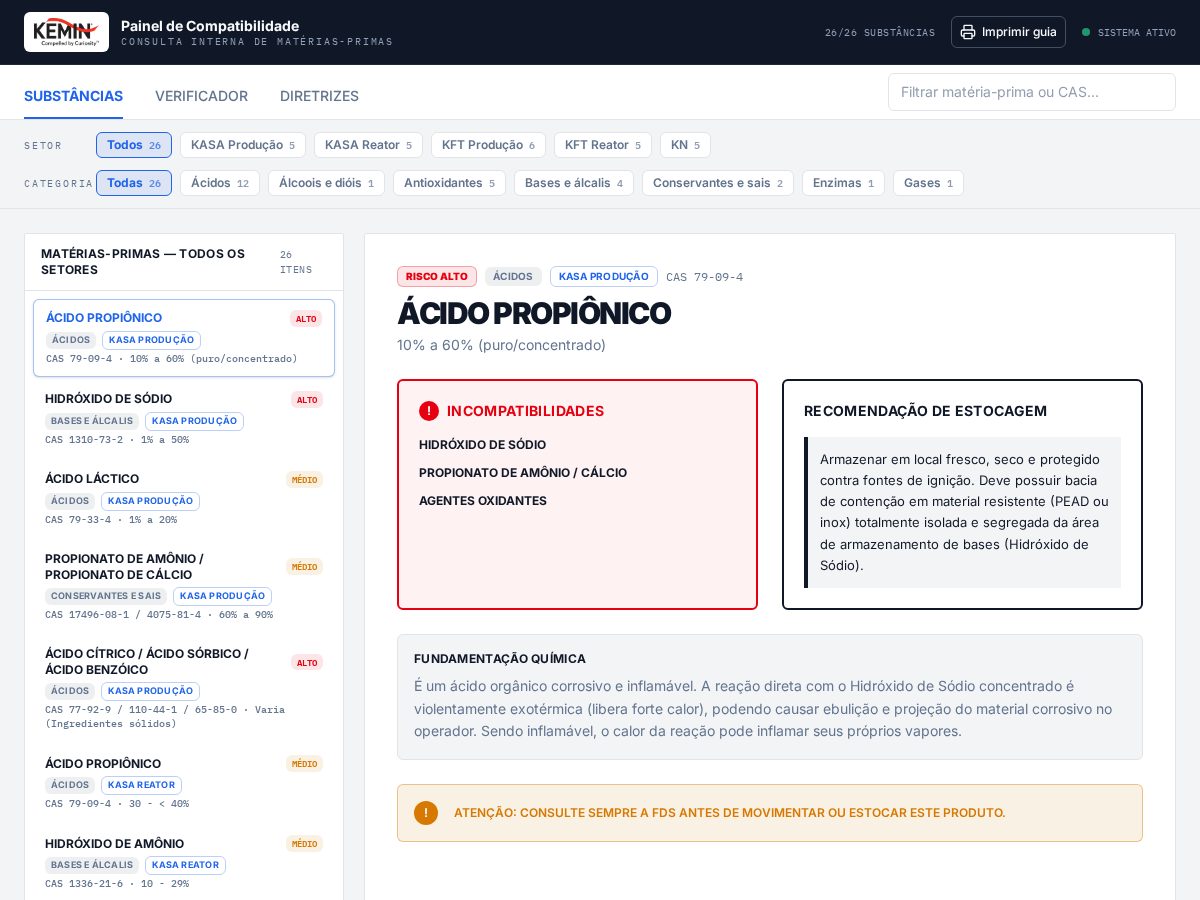This screenshot has width=1200, height=900.
Task: Click the 26/26 substâncias counter
Action: [880, 33]
